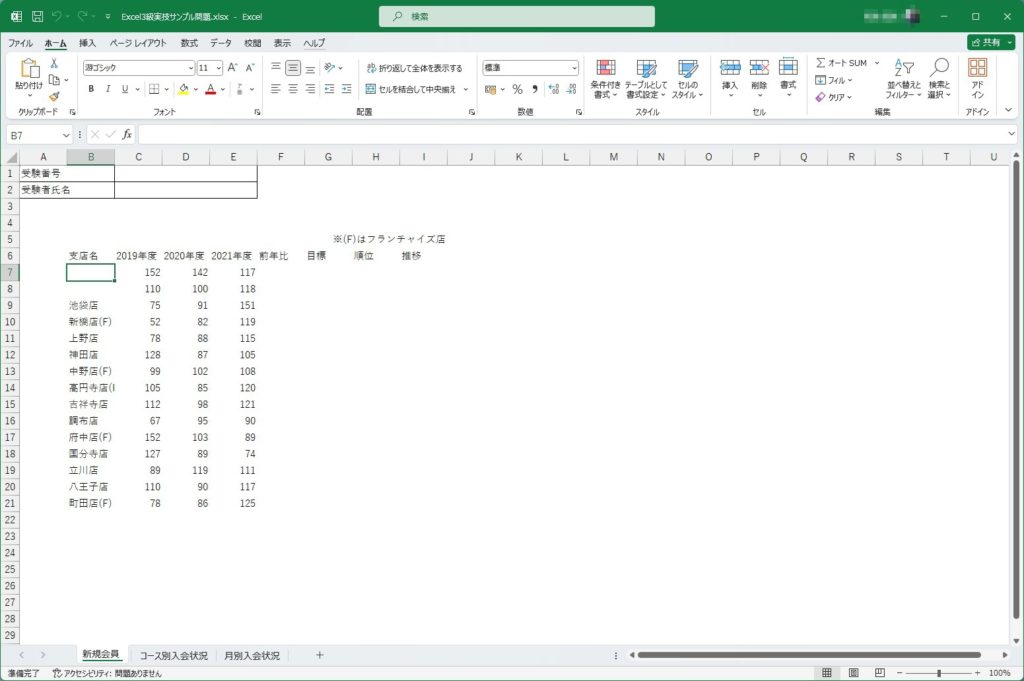
Task: Toggle bold formatting
Action: coord(91,89)
